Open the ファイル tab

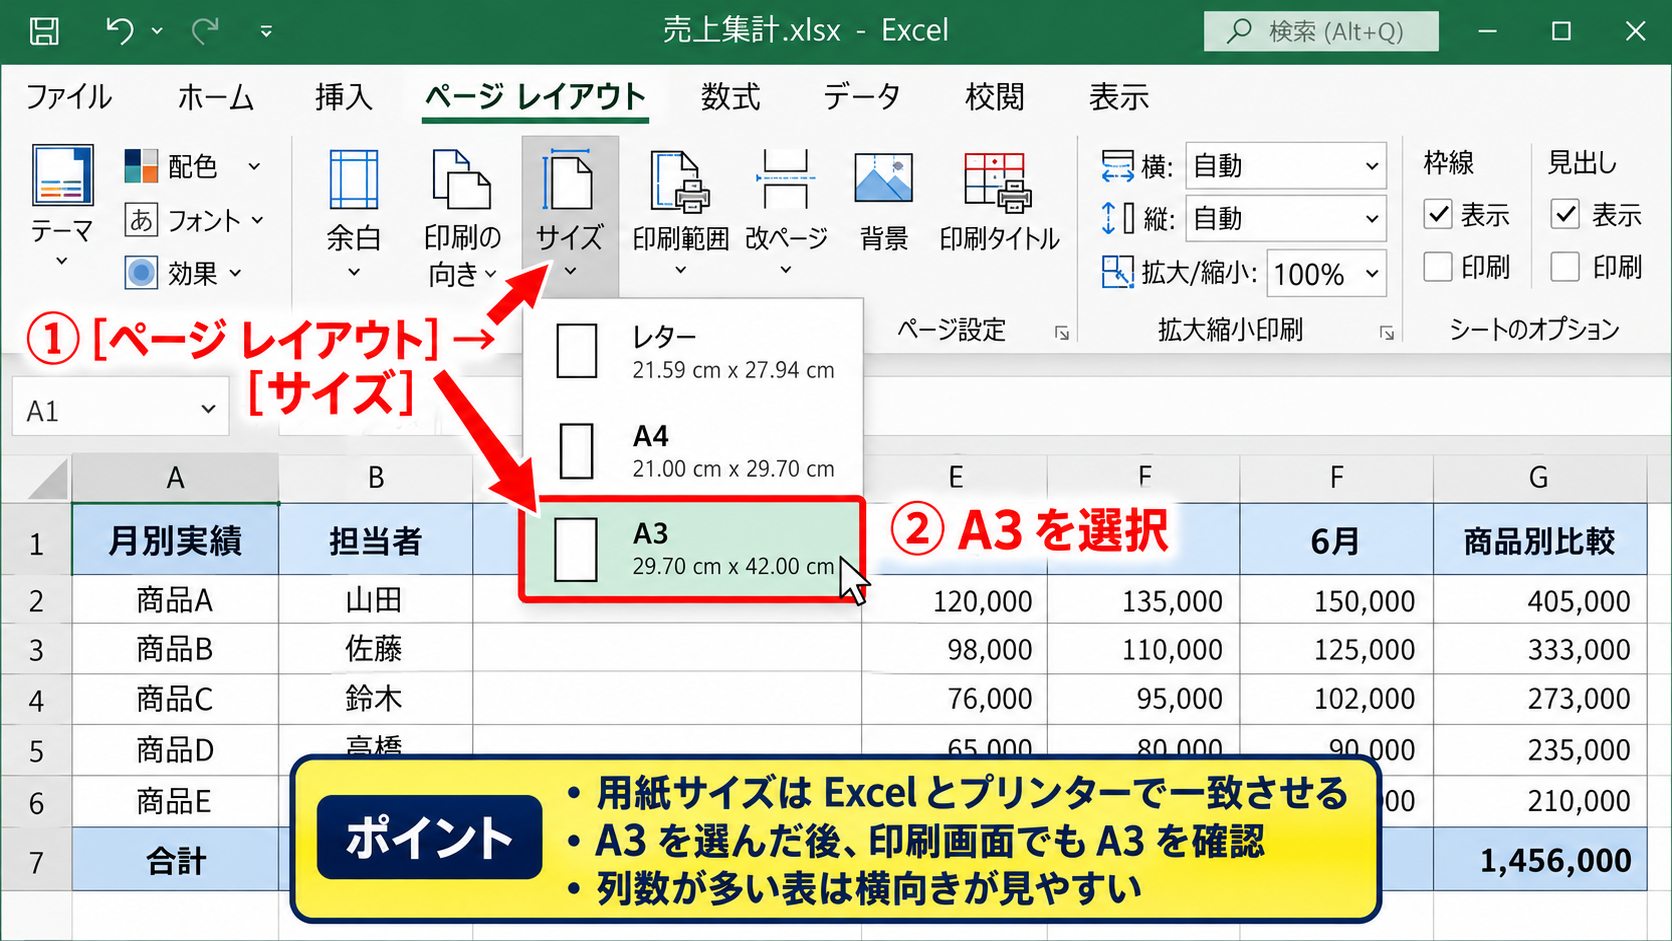[68, 97]
